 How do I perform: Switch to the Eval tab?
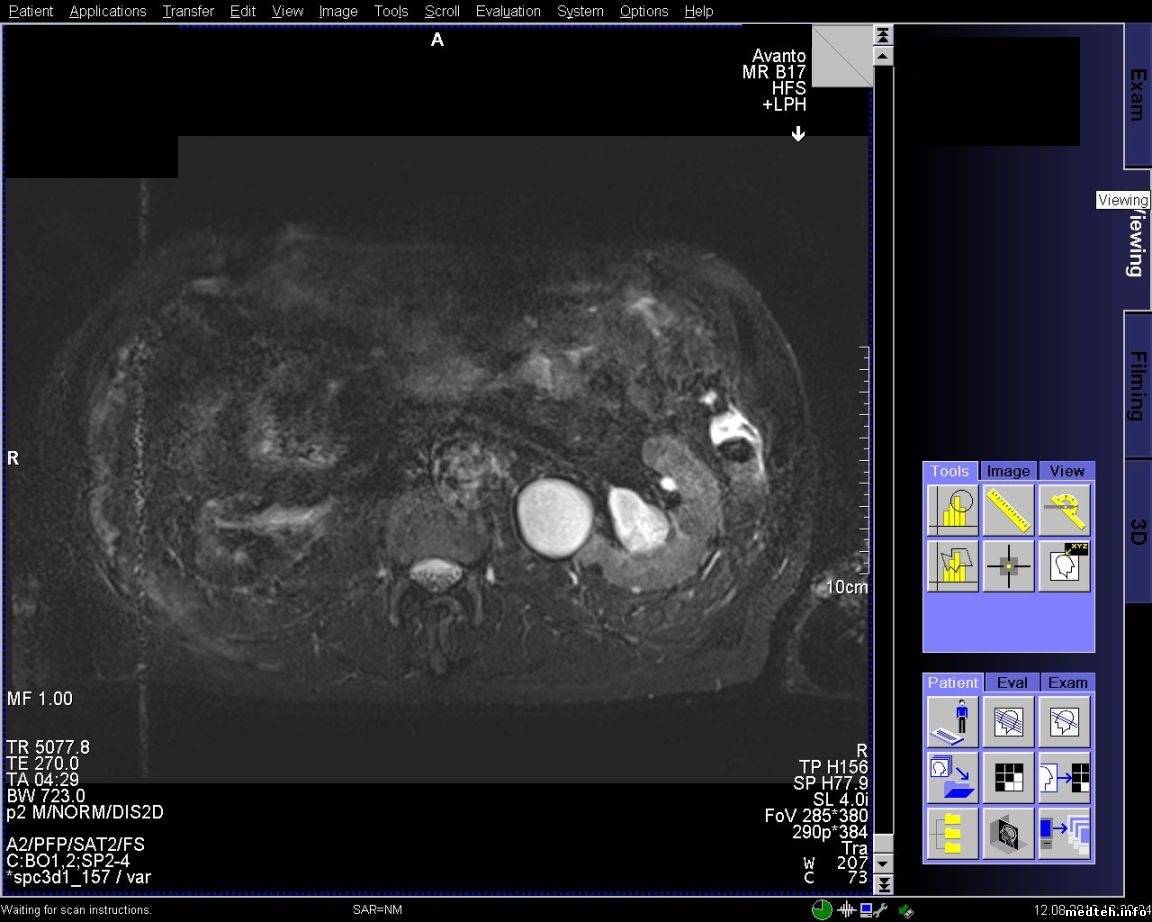pyautogui.click(x=1011, y=683)
